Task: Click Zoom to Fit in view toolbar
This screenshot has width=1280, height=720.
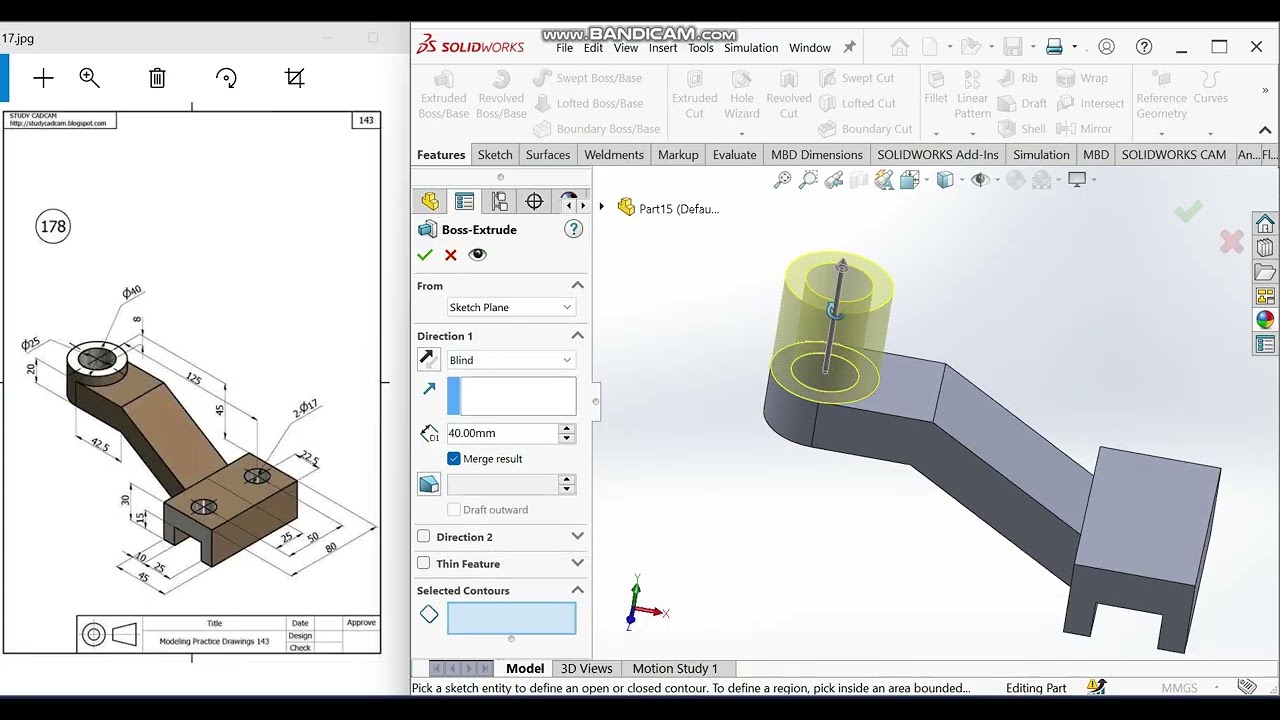Action: tap(782, 180)
